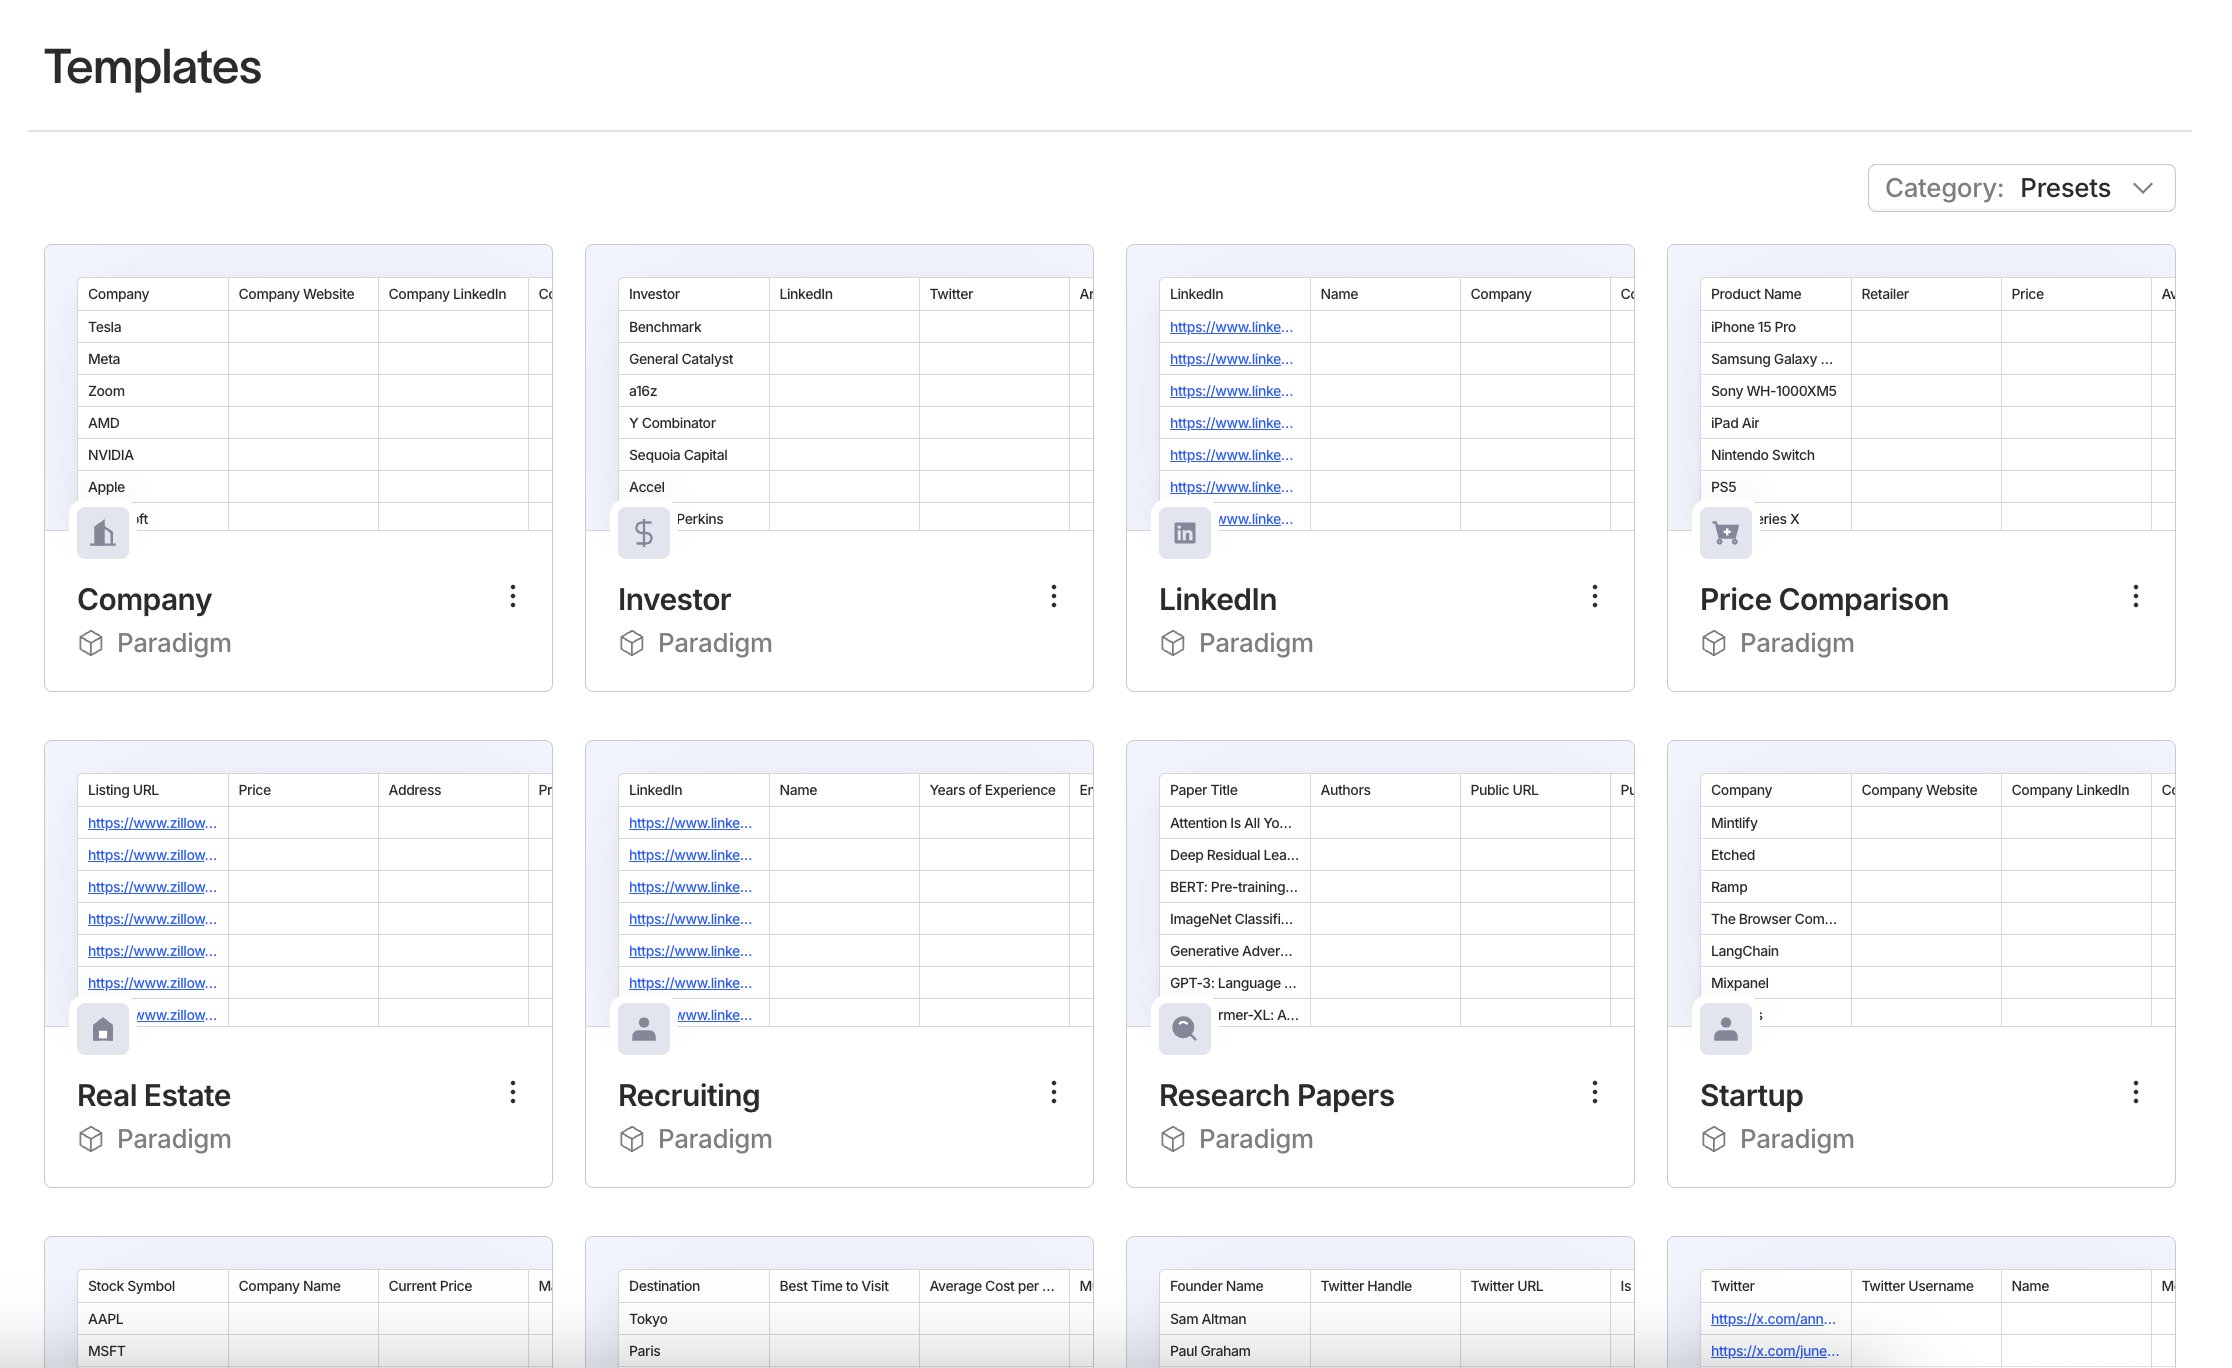The height and width of the screenshot is (1368, 2232).
Task: Open the options menu on Price Comparison
Action: [2136, 597]
